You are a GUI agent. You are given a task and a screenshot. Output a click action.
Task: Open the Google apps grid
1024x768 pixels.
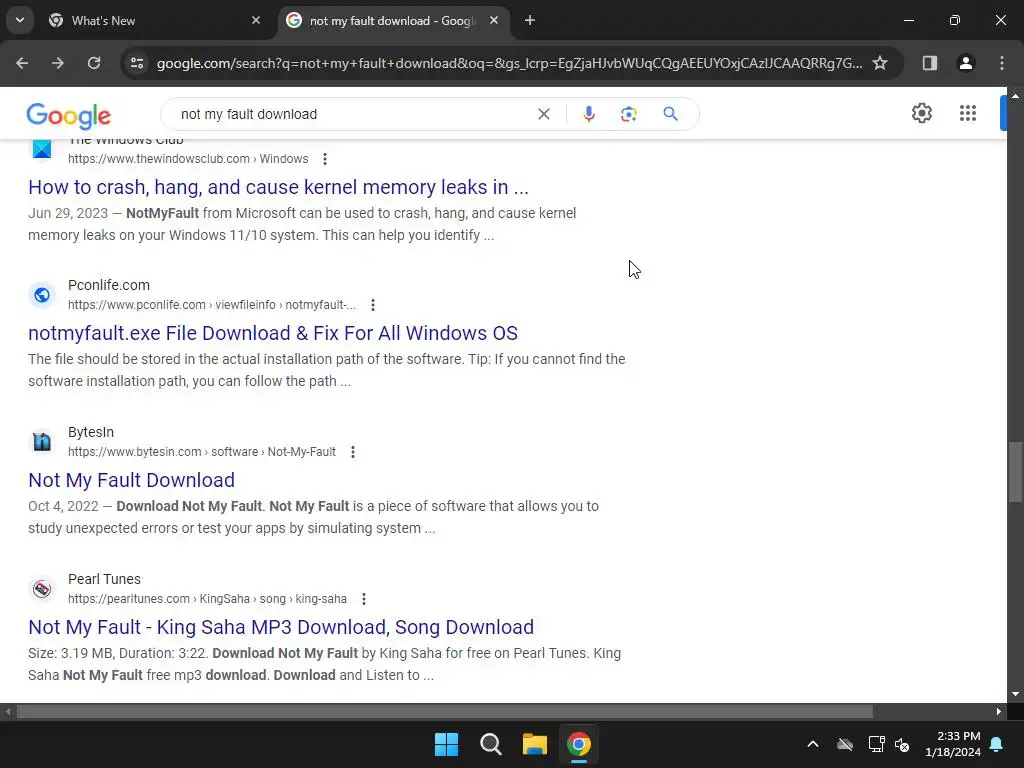coord(968,113)
